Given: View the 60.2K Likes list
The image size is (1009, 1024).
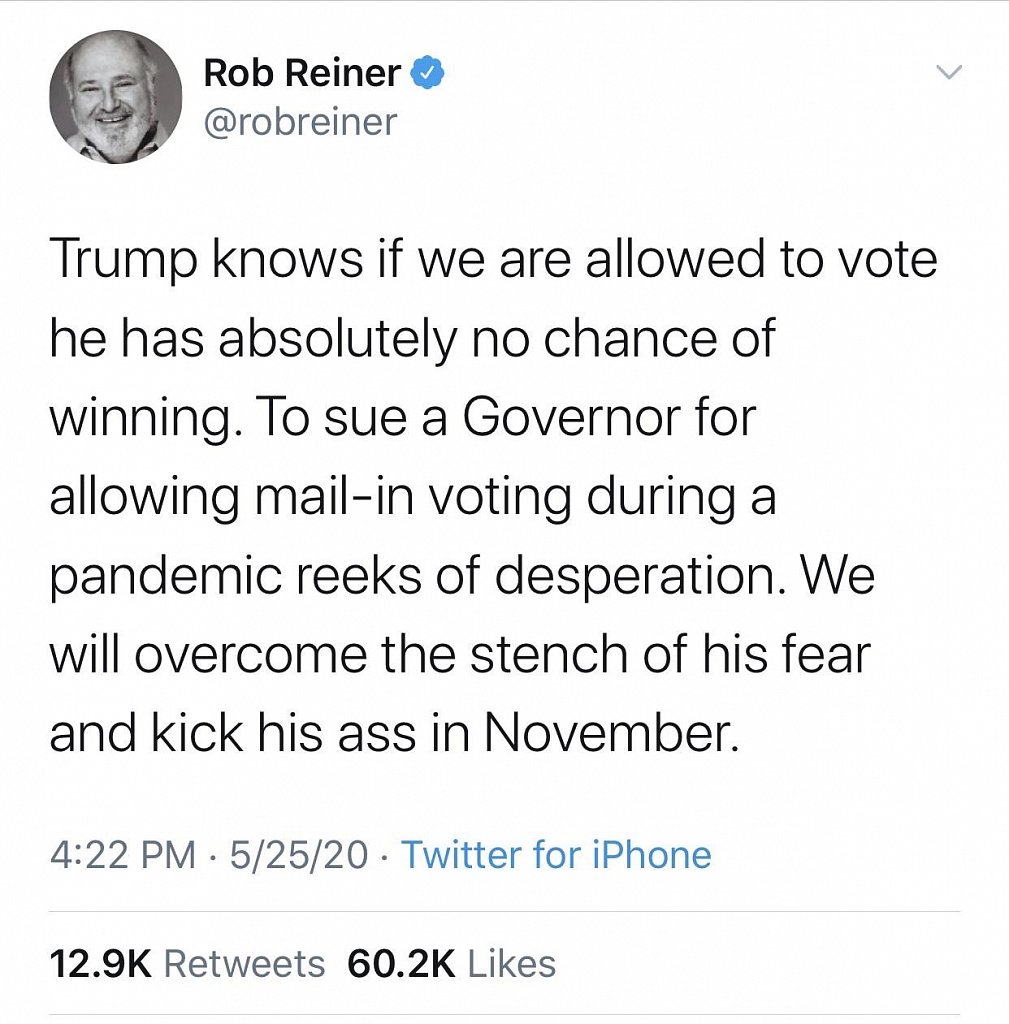Looking at the screenshot, I should pos(451,964).
